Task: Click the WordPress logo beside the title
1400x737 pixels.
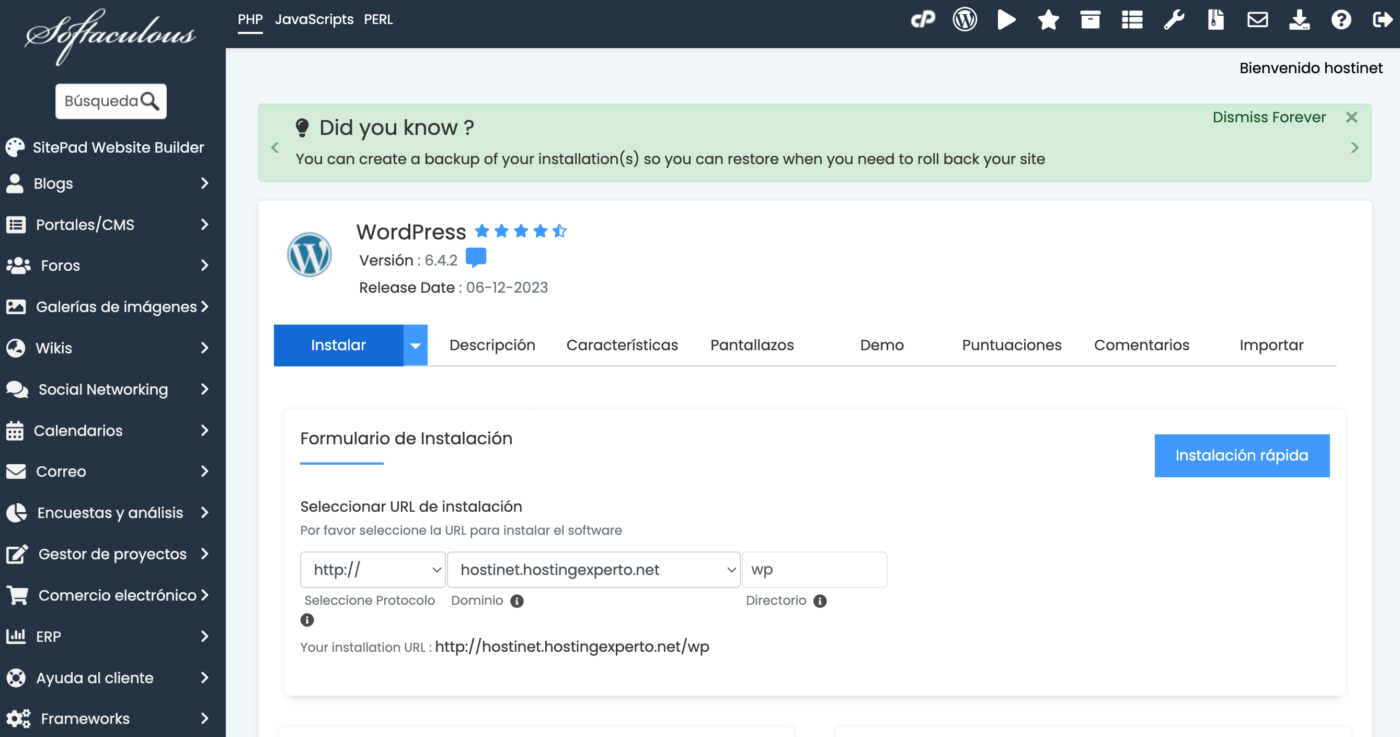Action: [x=309, y=255]
